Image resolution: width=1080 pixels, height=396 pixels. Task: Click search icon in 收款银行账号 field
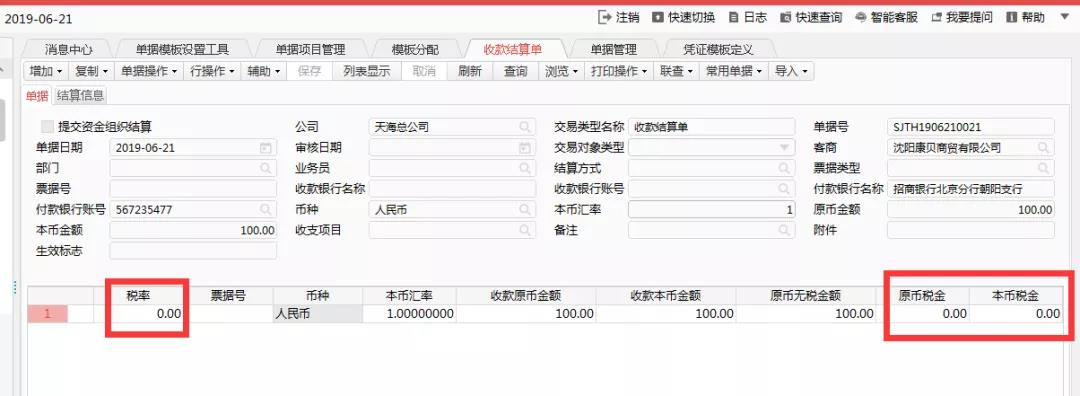coord(784,189)
